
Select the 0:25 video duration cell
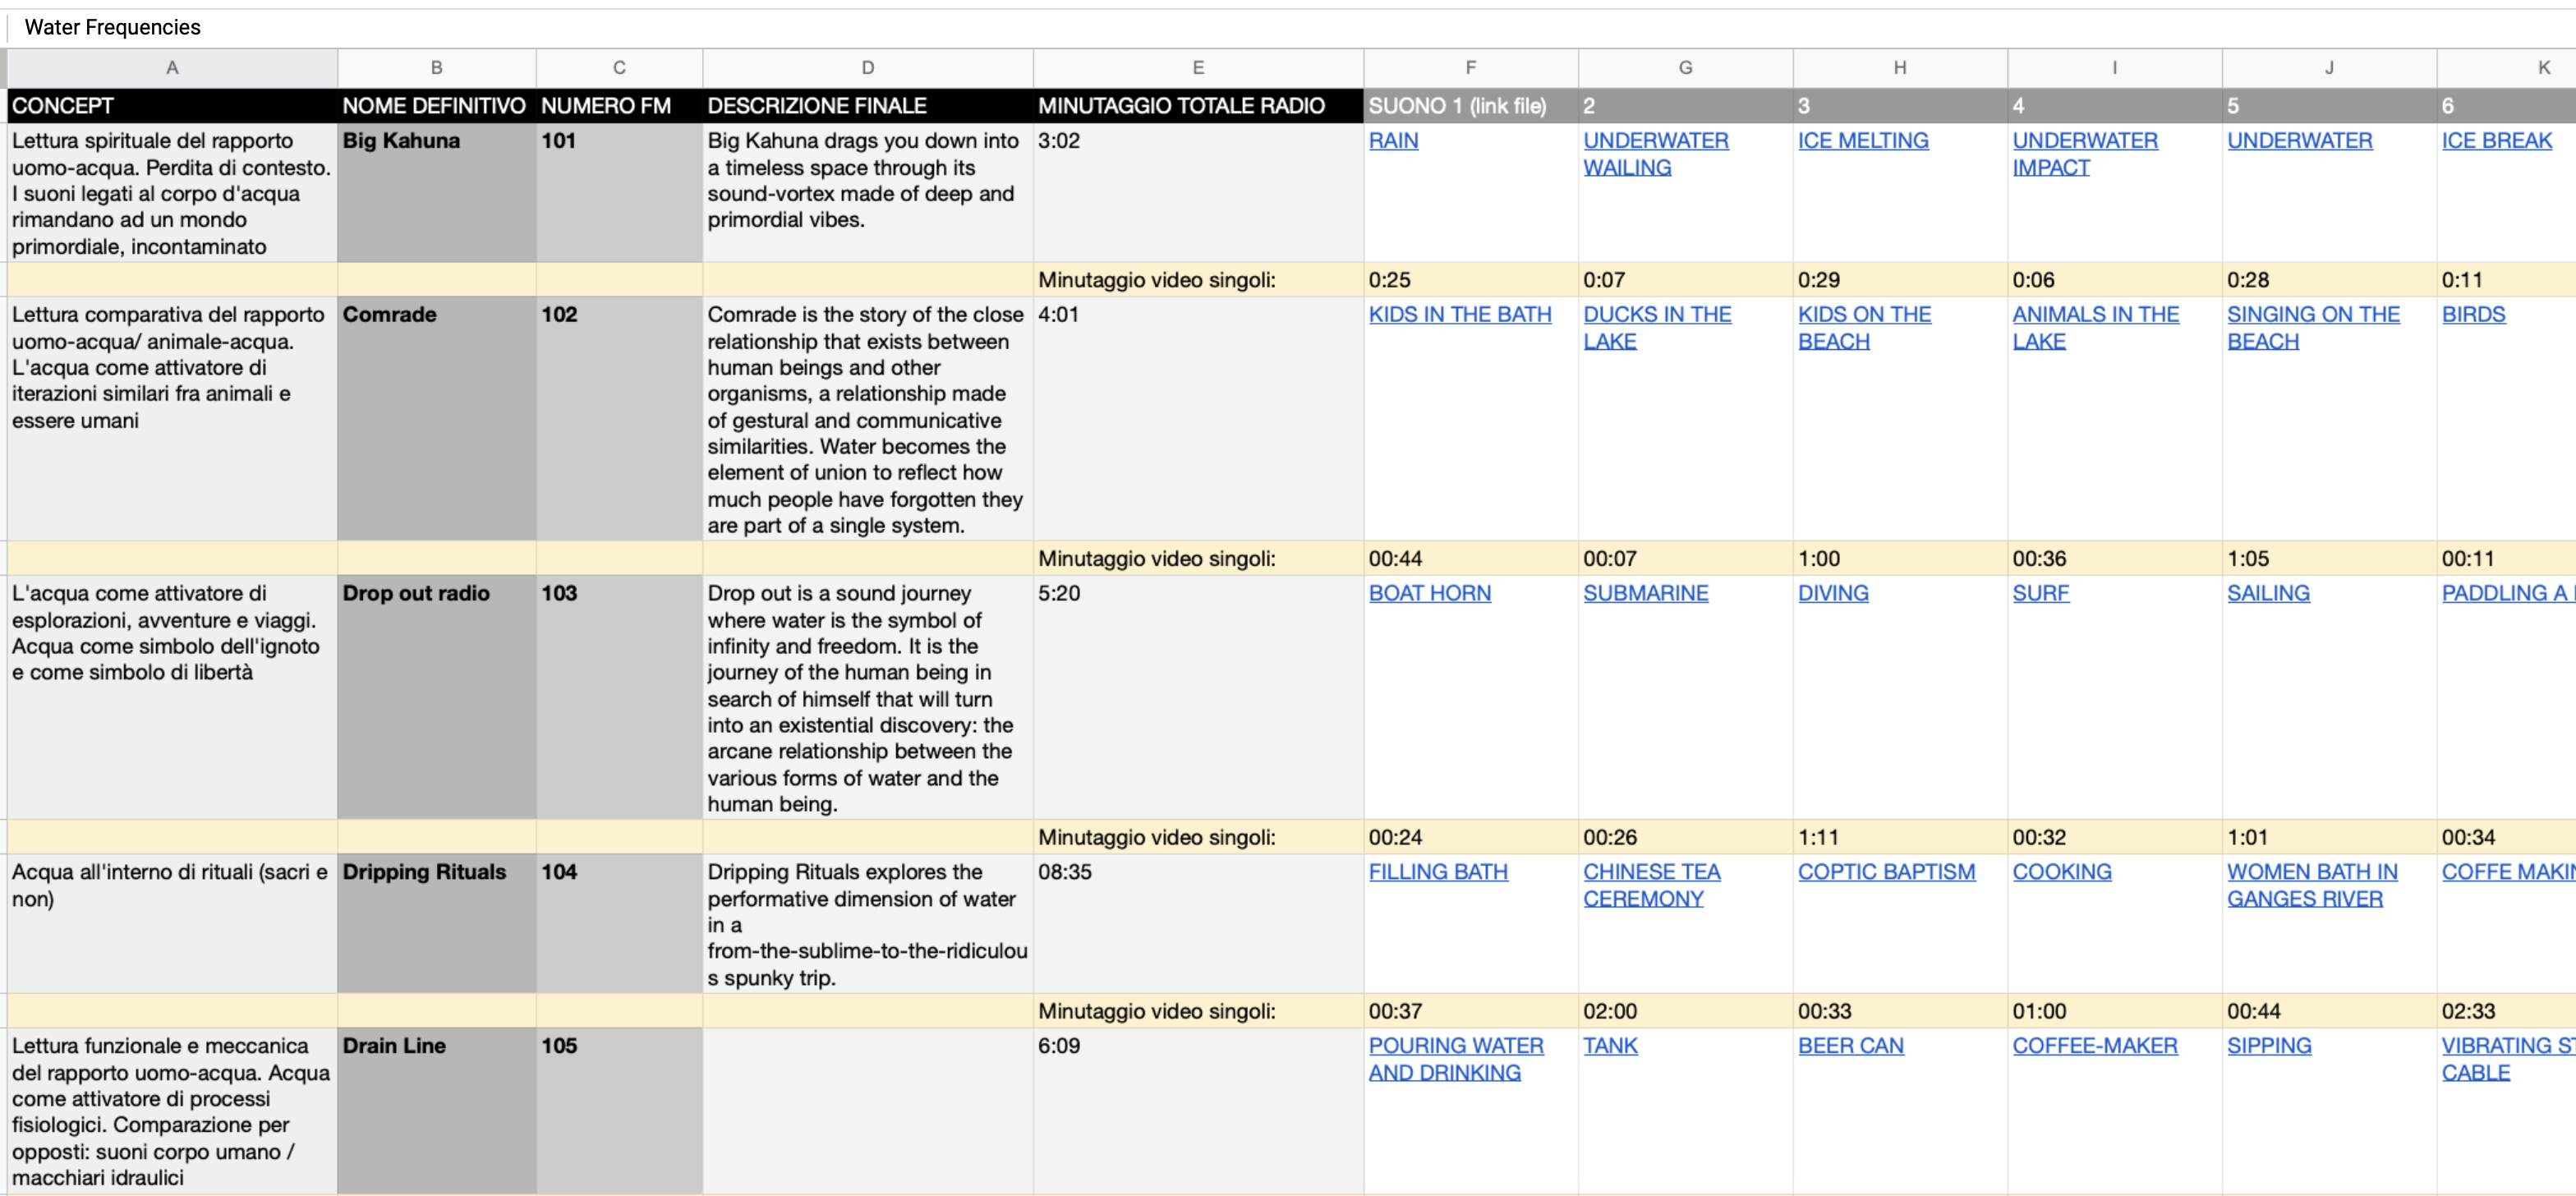(1471, 280)
